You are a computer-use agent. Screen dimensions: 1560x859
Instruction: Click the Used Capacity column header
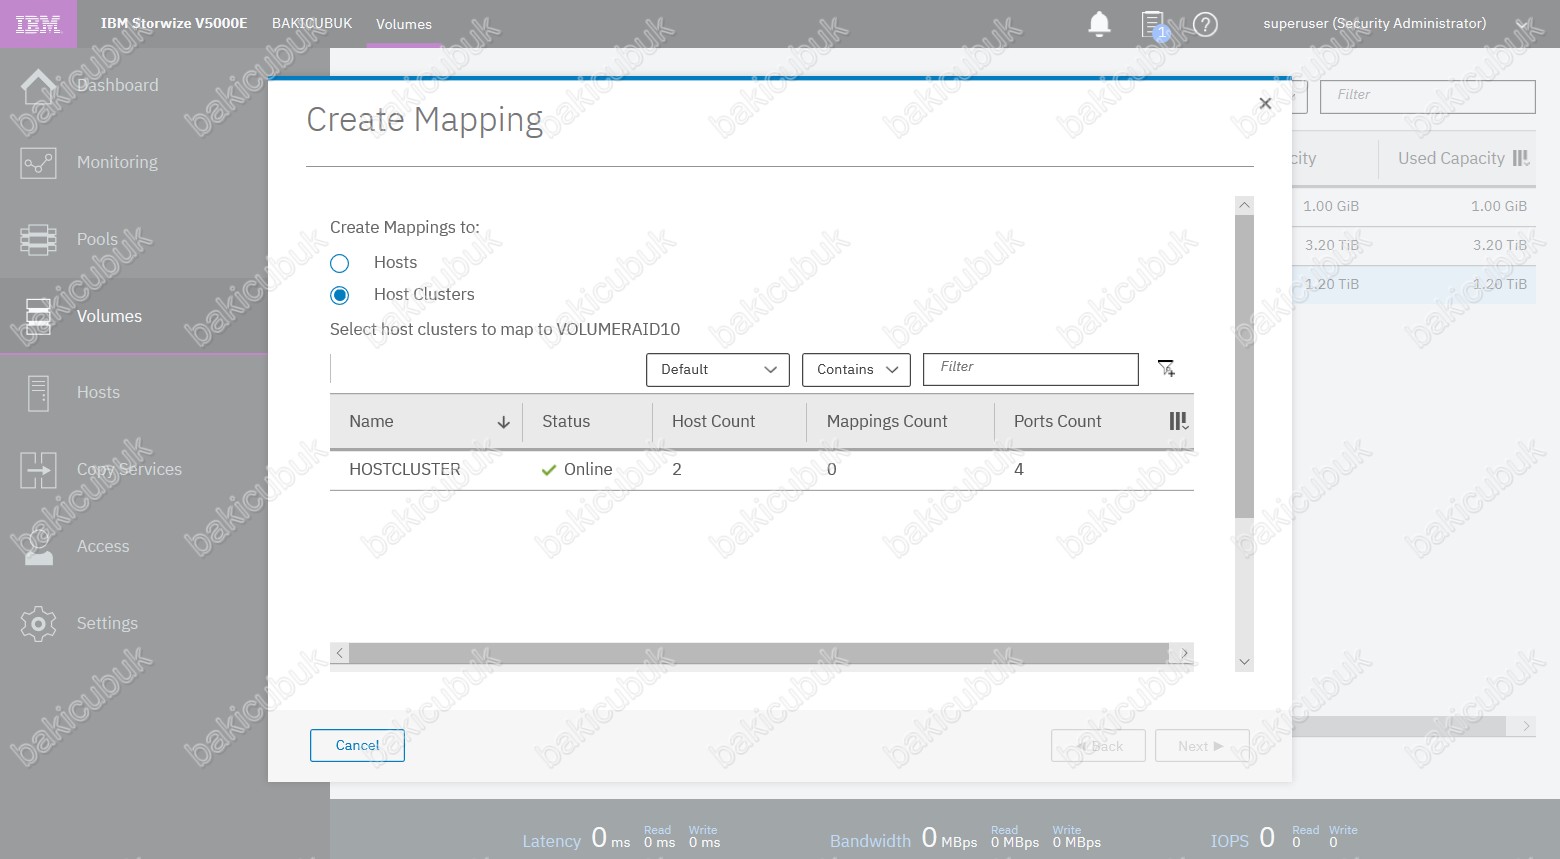pos(1451,158)
